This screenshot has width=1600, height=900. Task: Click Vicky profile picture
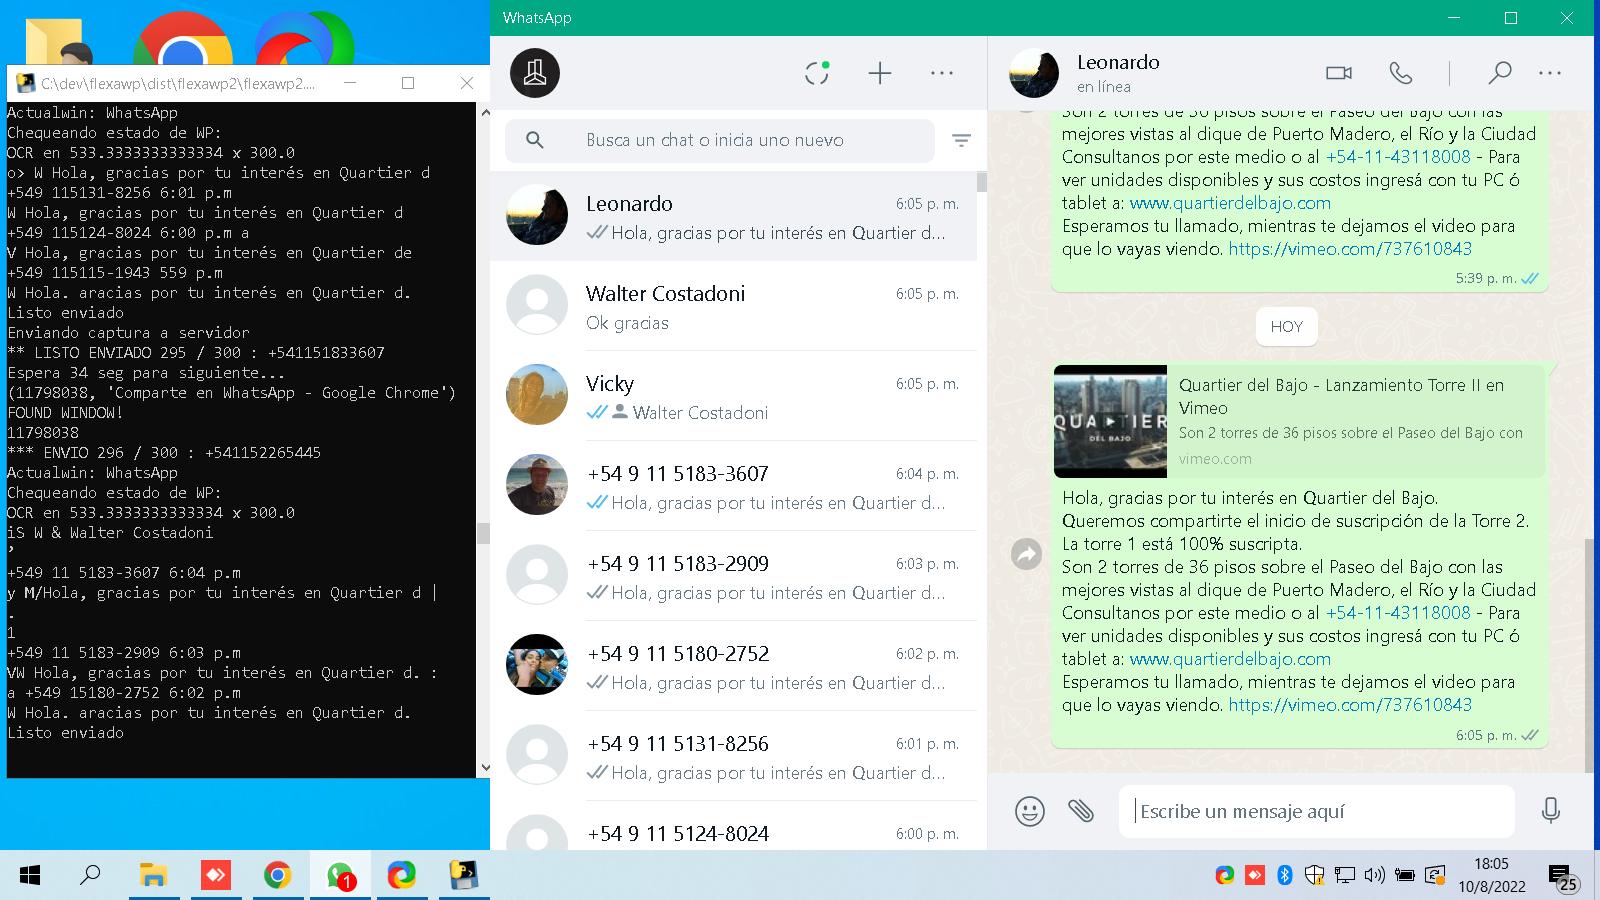537,395
